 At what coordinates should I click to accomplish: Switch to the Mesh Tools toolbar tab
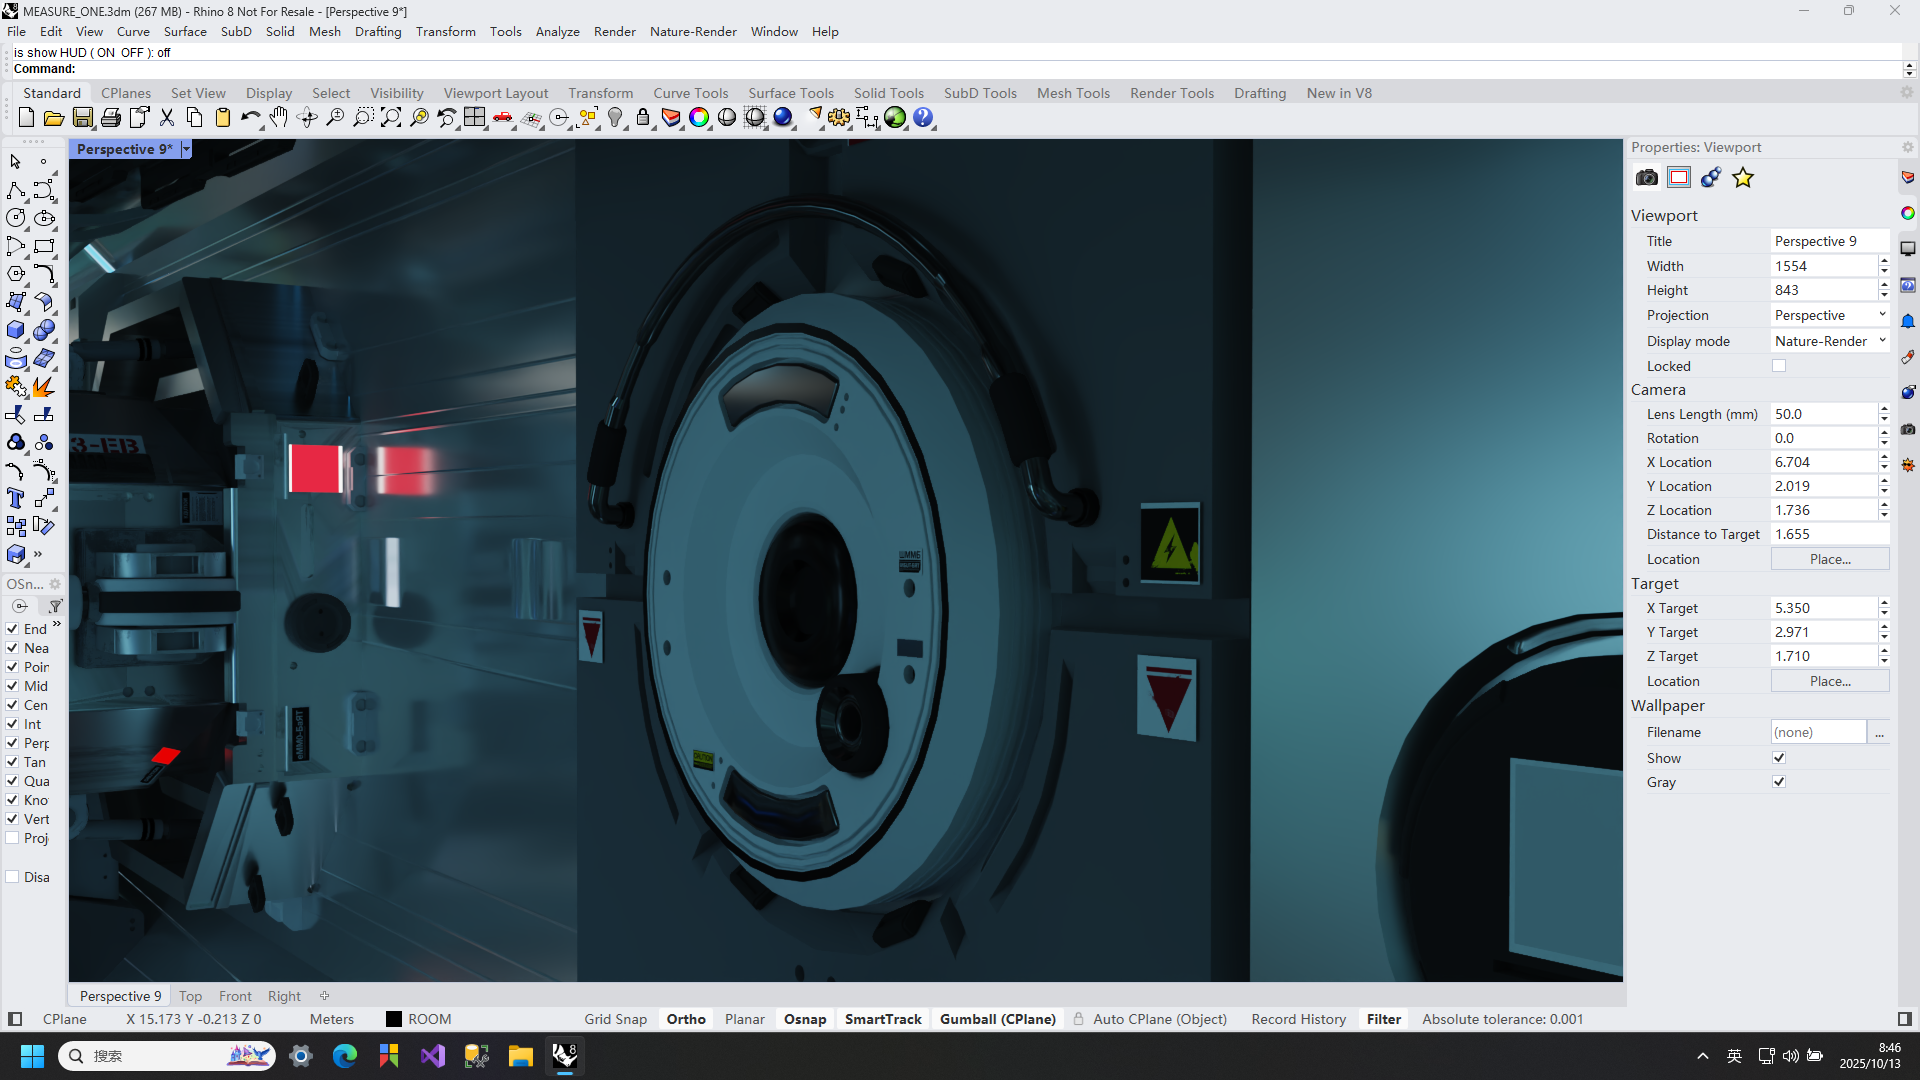[x=1072, y=93]
